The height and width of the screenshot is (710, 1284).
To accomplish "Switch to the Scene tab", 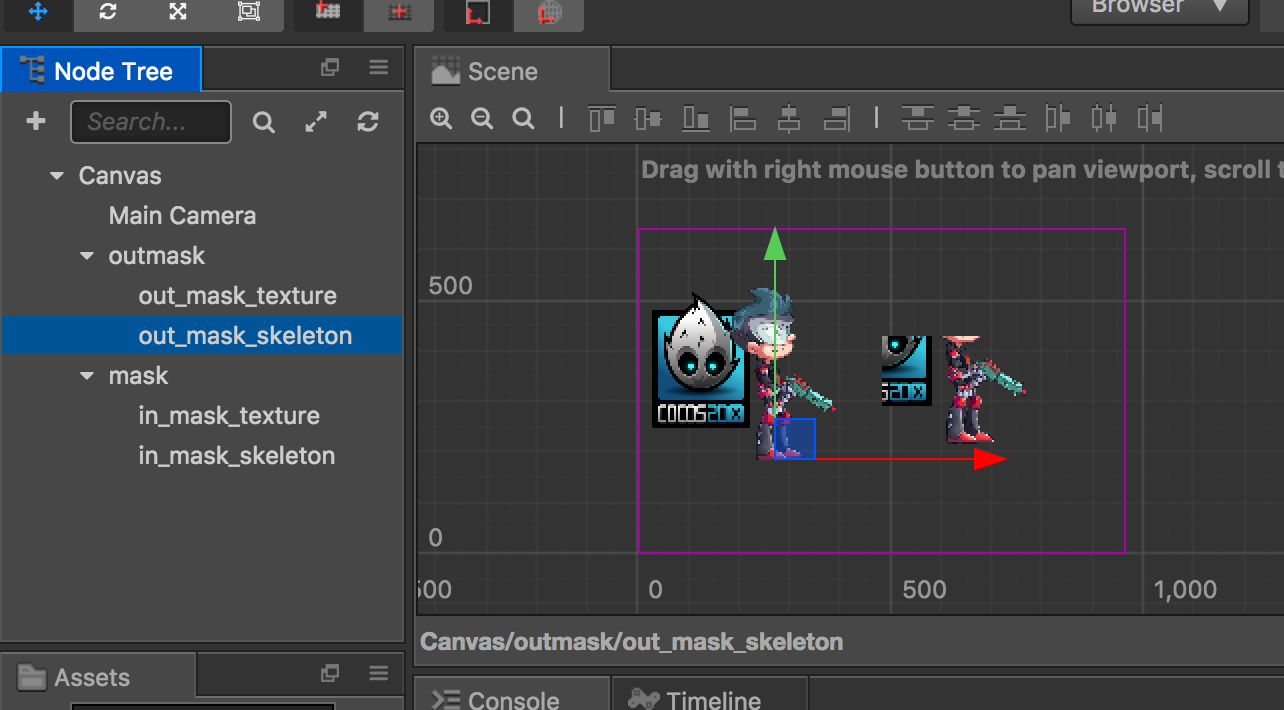I will [511, 71].
